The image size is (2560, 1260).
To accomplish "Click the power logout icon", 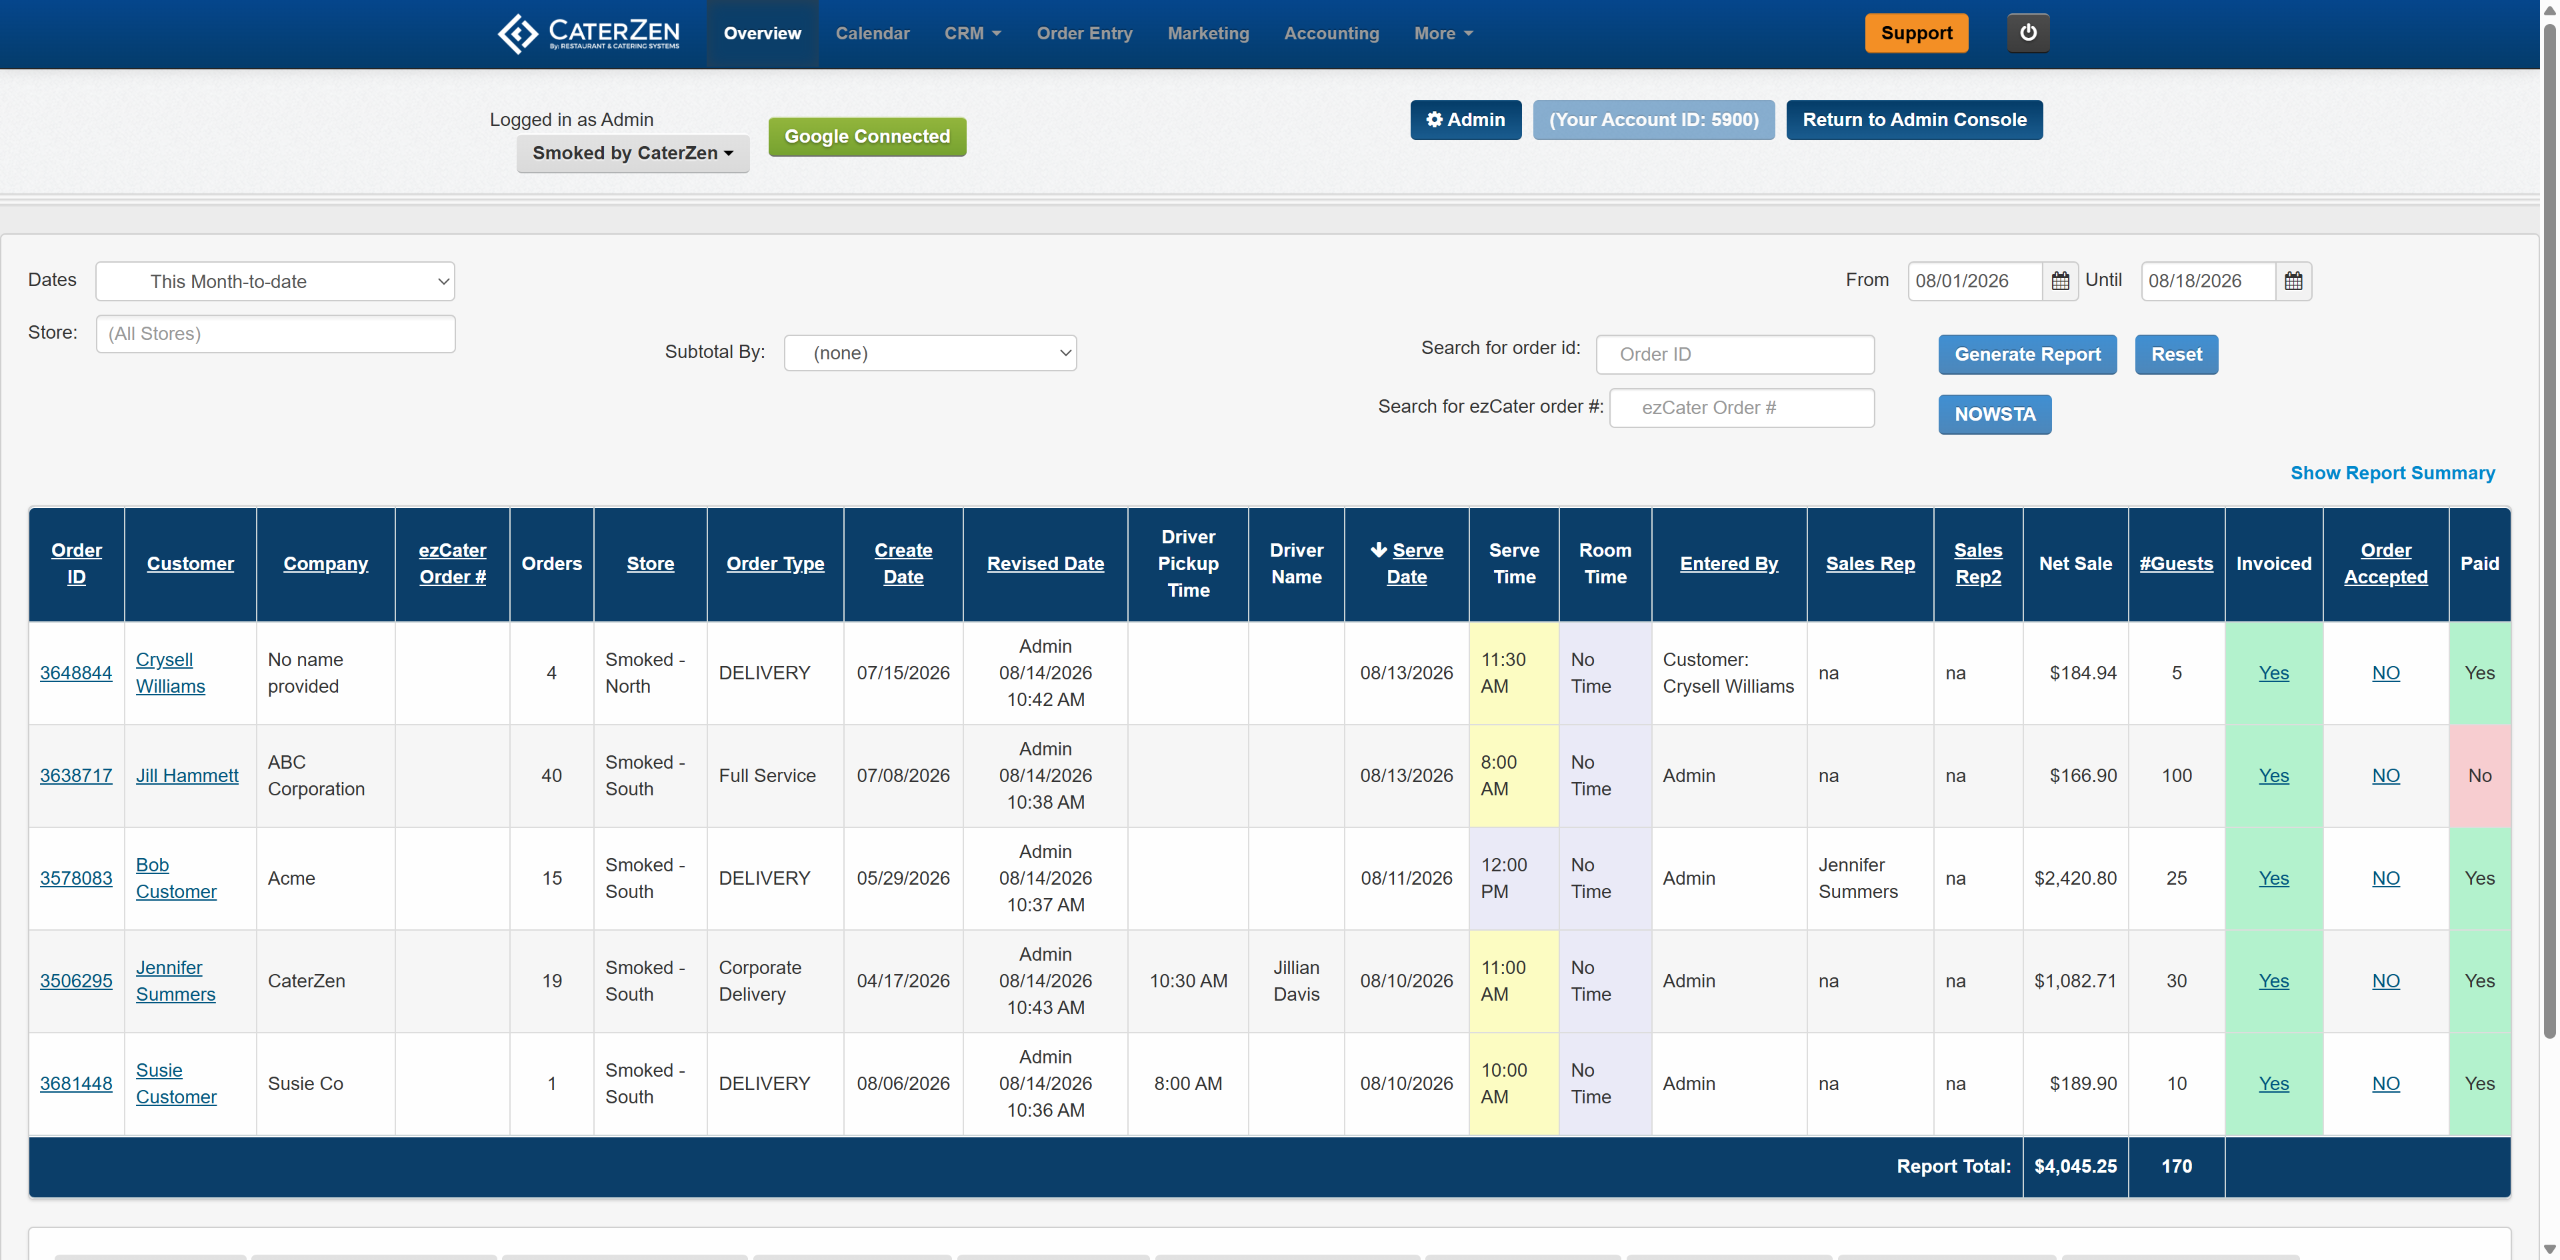I will tap(2027, 33).
